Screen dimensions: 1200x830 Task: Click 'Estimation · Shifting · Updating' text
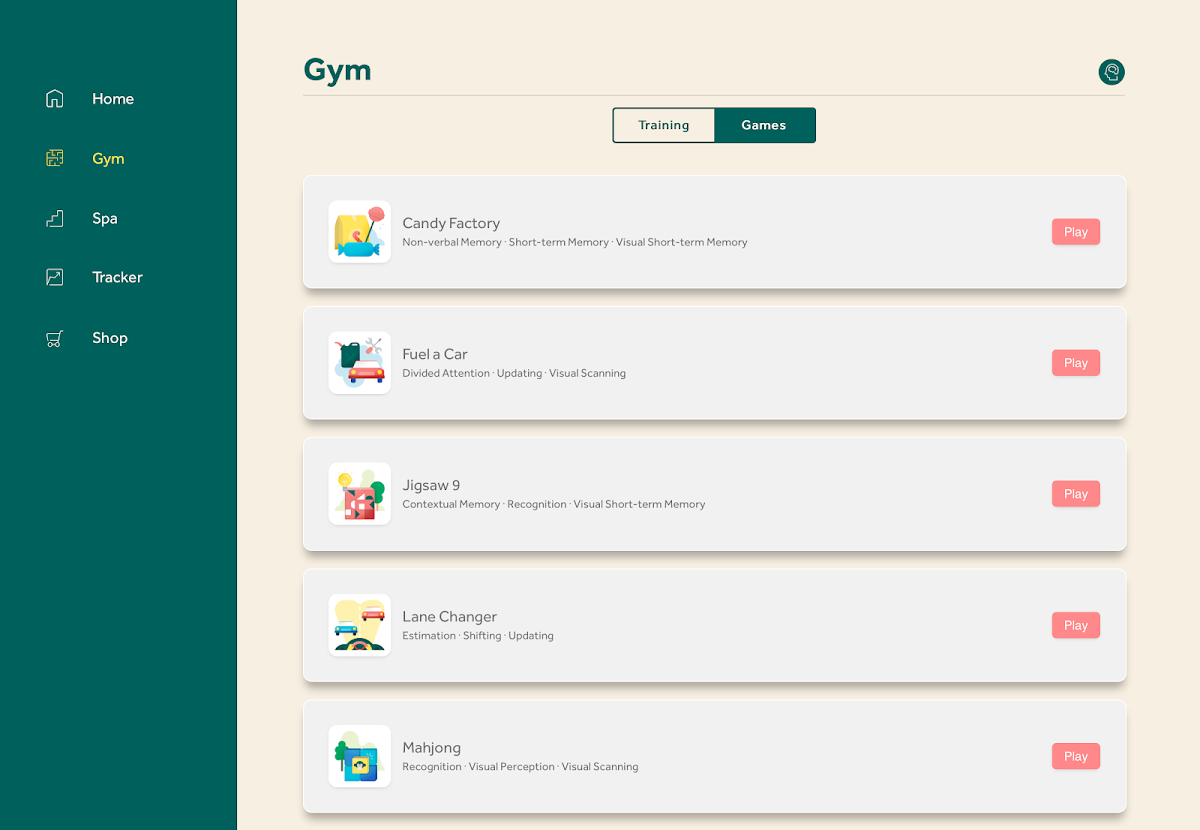[x=478, y=635]
